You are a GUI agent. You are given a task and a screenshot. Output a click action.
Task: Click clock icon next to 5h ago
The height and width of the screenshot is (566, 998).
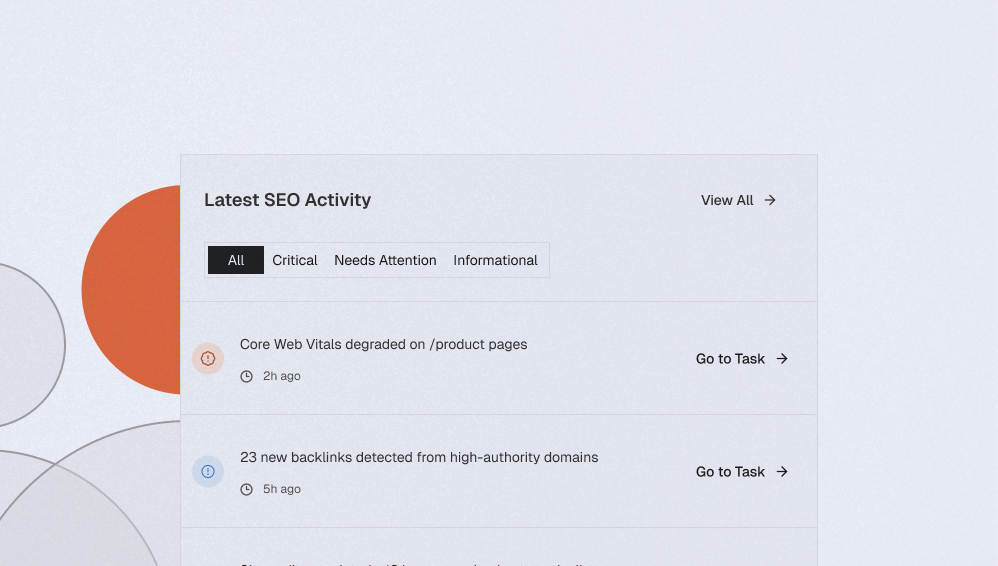point(246,489)
